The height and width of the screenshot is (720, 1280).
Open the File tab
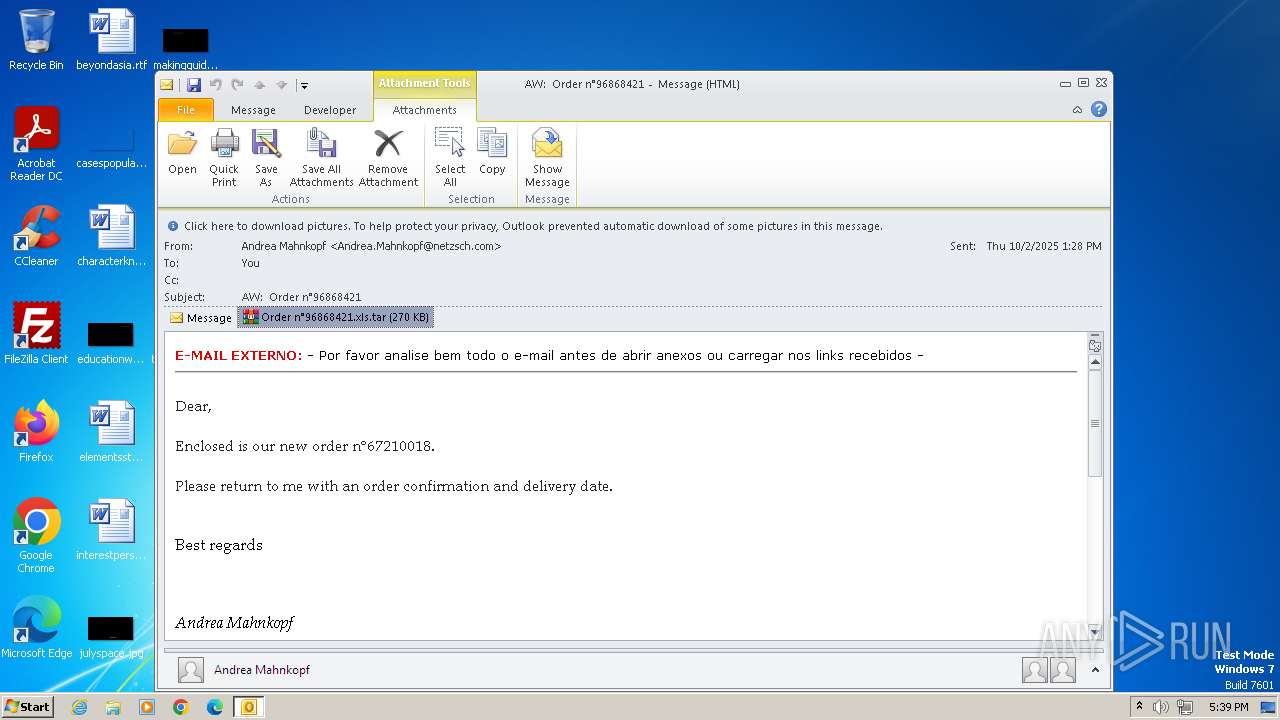pyautogui.click(x=186, y=110)
